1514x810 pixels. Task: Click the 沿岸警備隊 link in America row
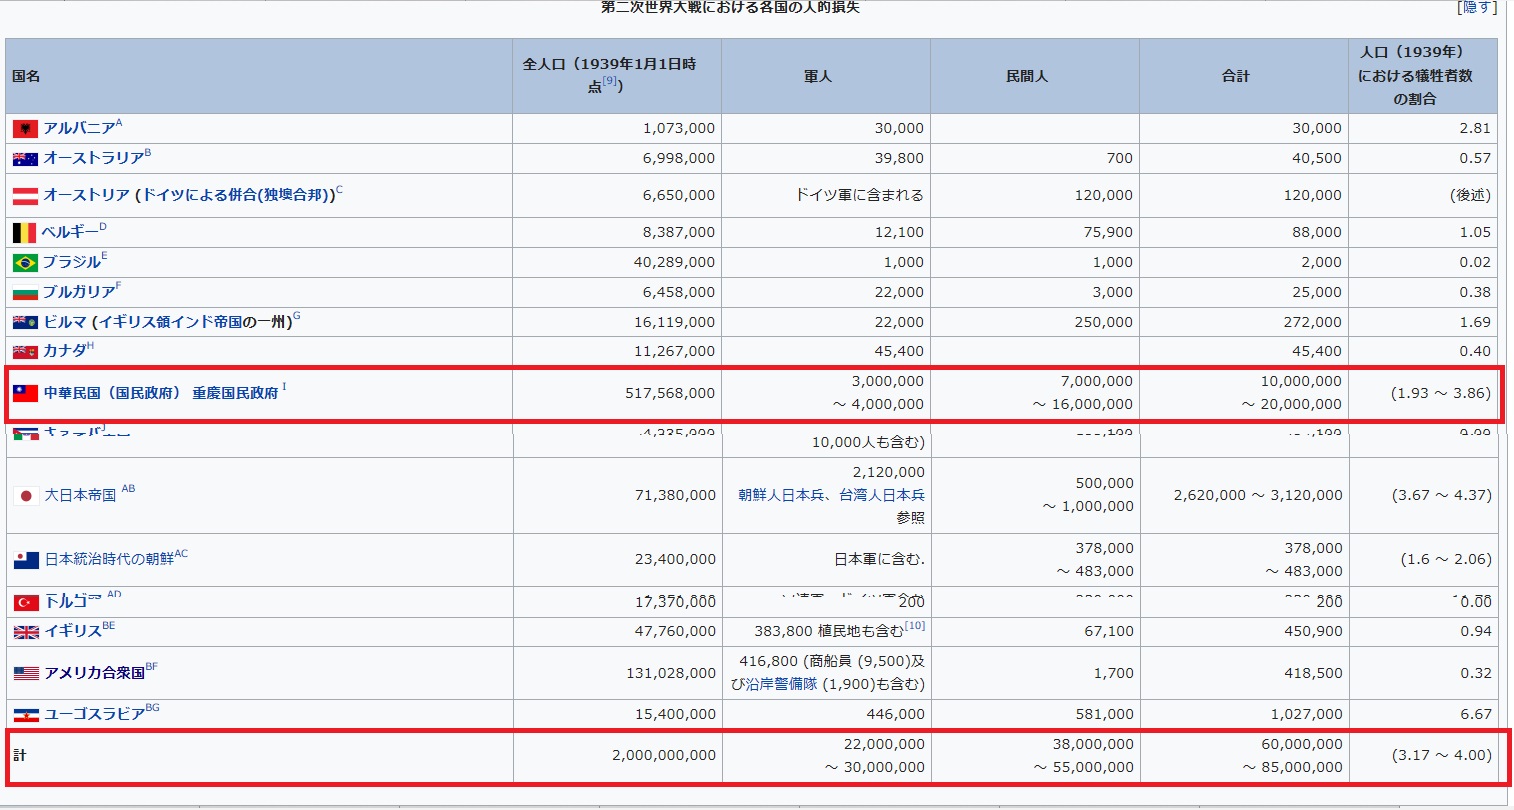coord(781,684)
